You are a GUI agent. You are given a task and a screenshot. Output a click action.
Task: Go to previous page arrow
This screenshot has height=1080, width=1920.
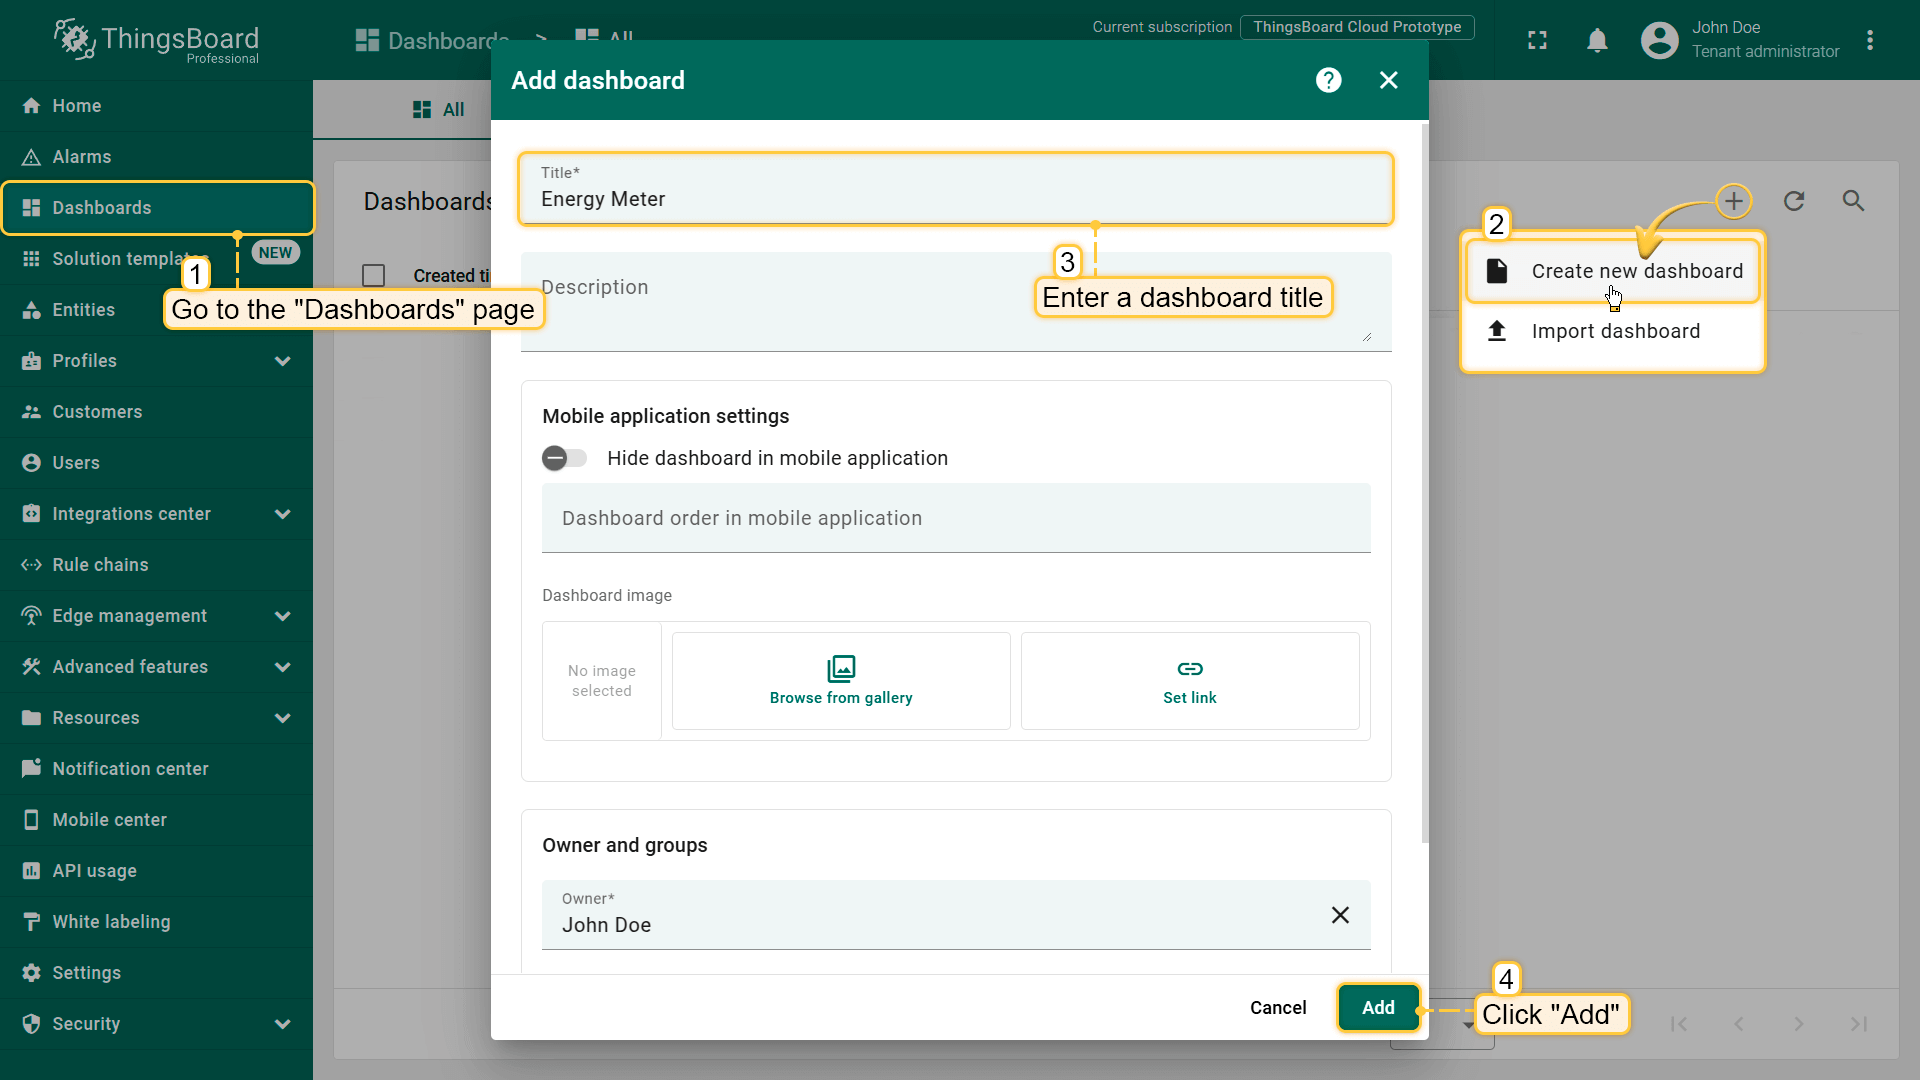(x=1739, y=1024)
